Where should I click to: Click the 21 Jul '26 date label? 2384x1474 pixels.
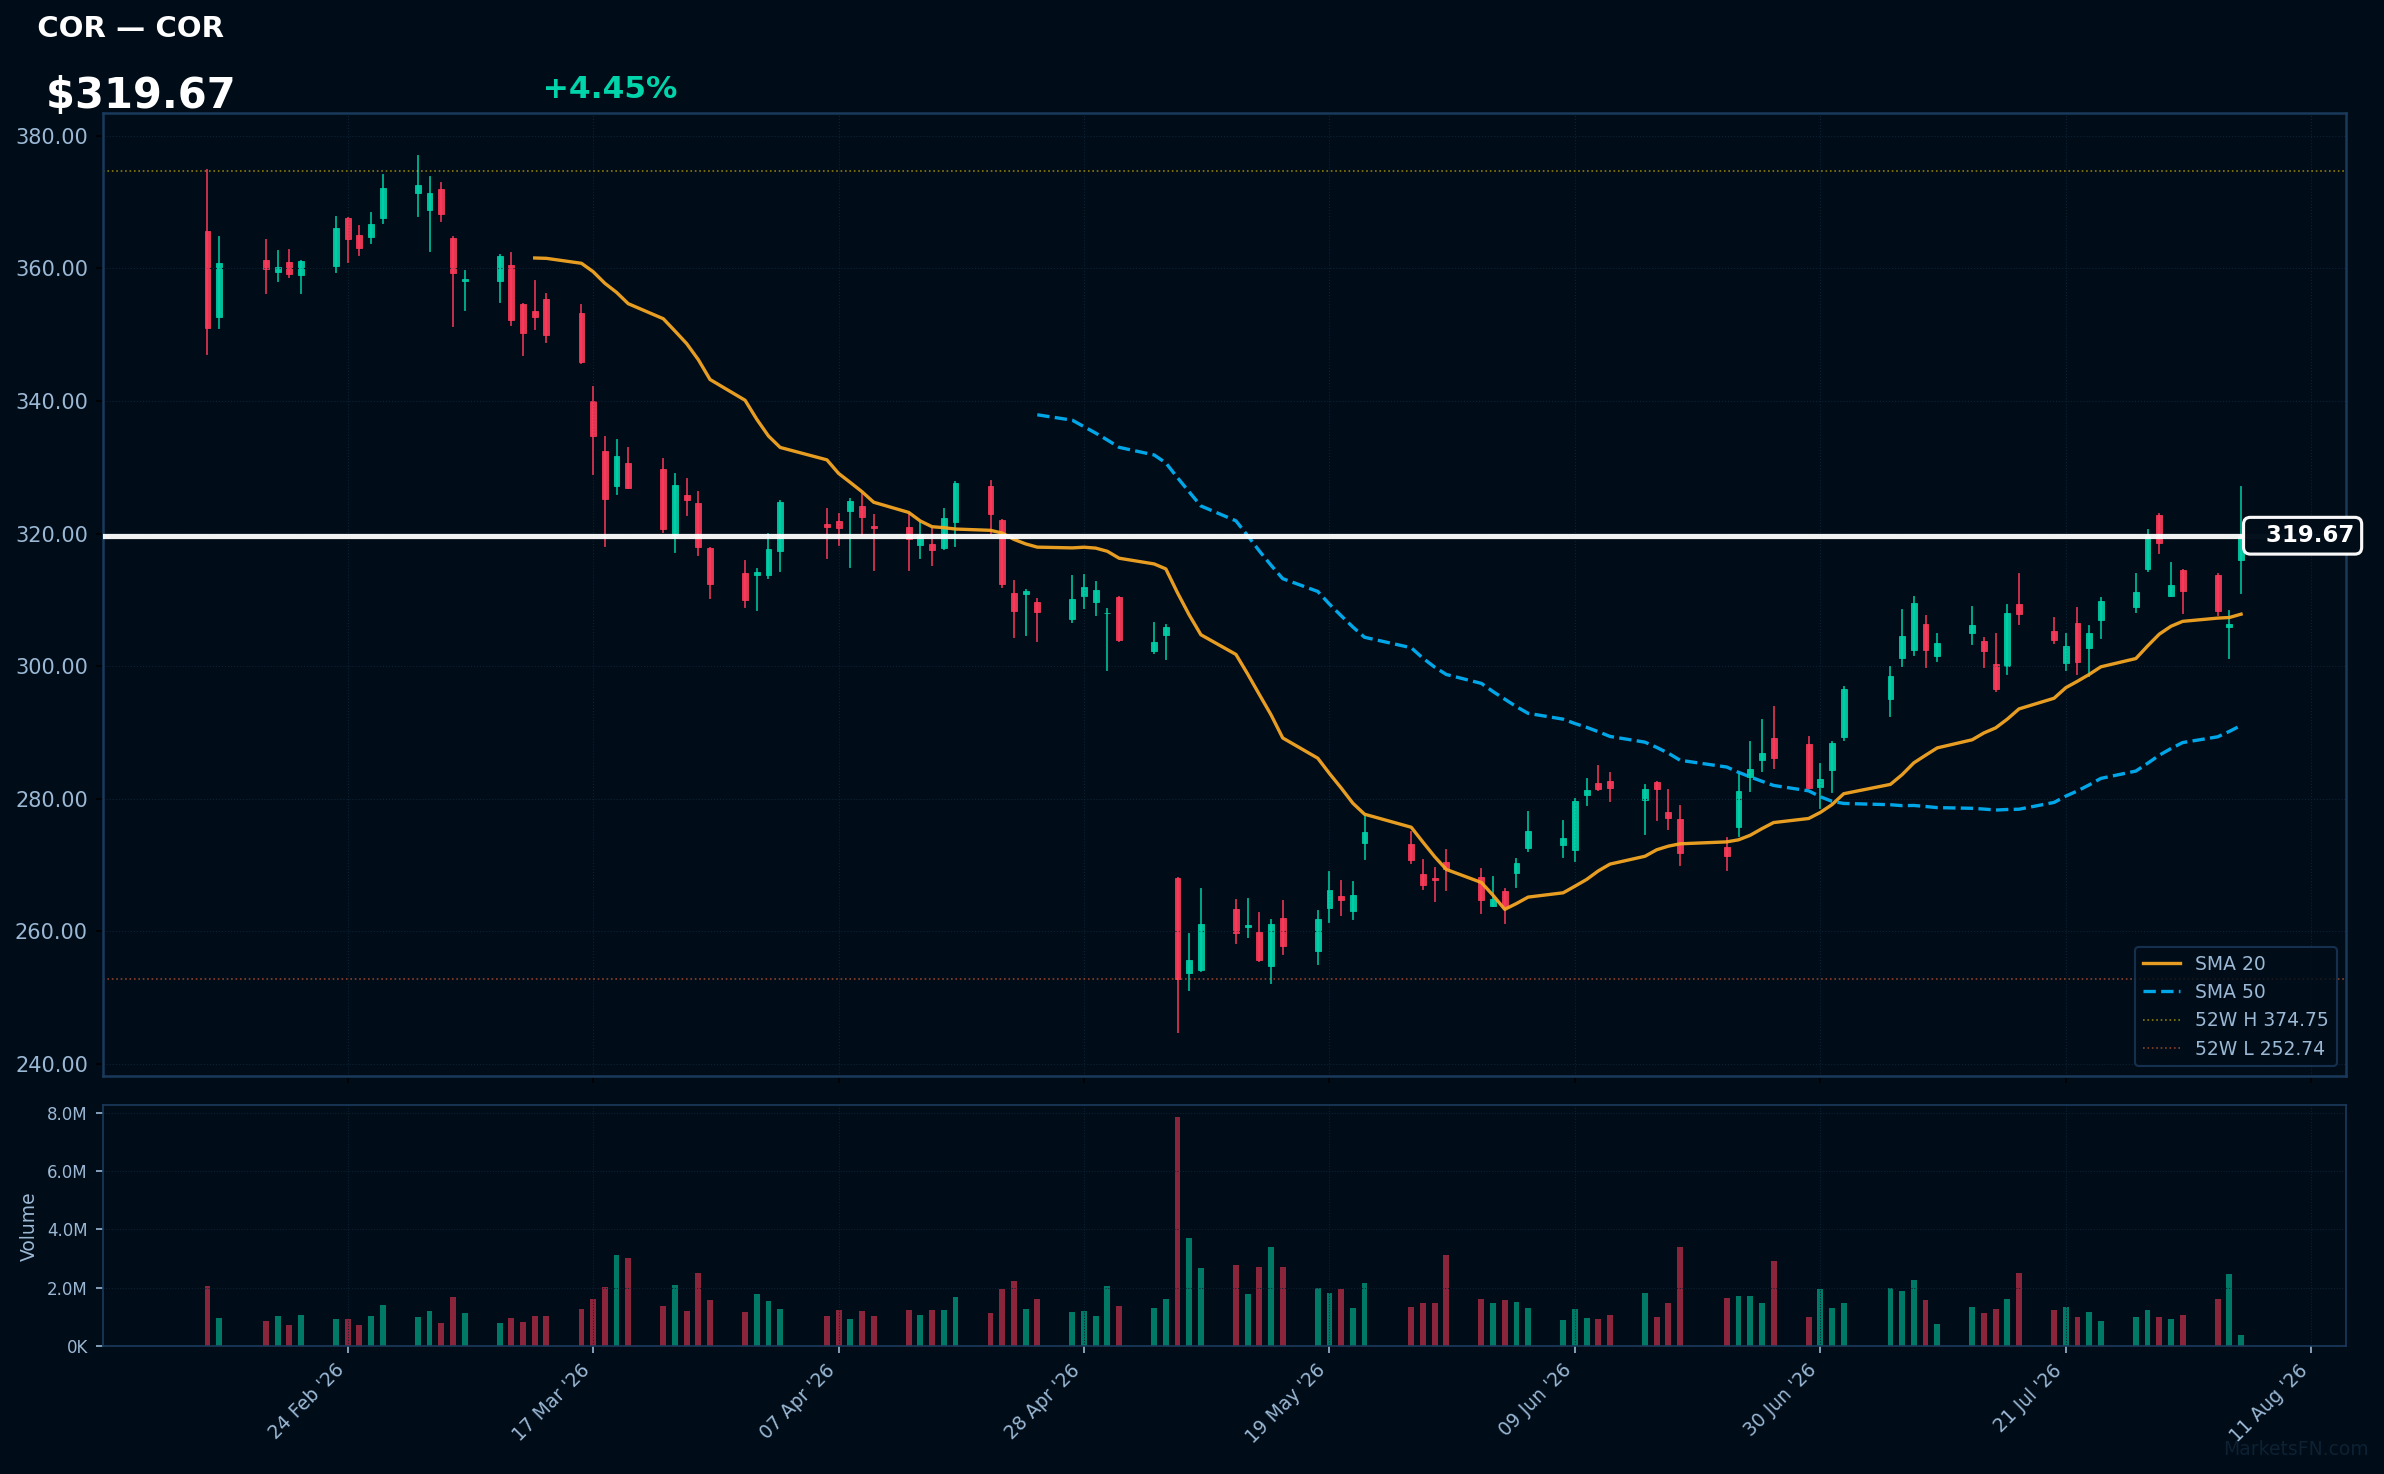pyautogui.click(x=2026, y=1399)
